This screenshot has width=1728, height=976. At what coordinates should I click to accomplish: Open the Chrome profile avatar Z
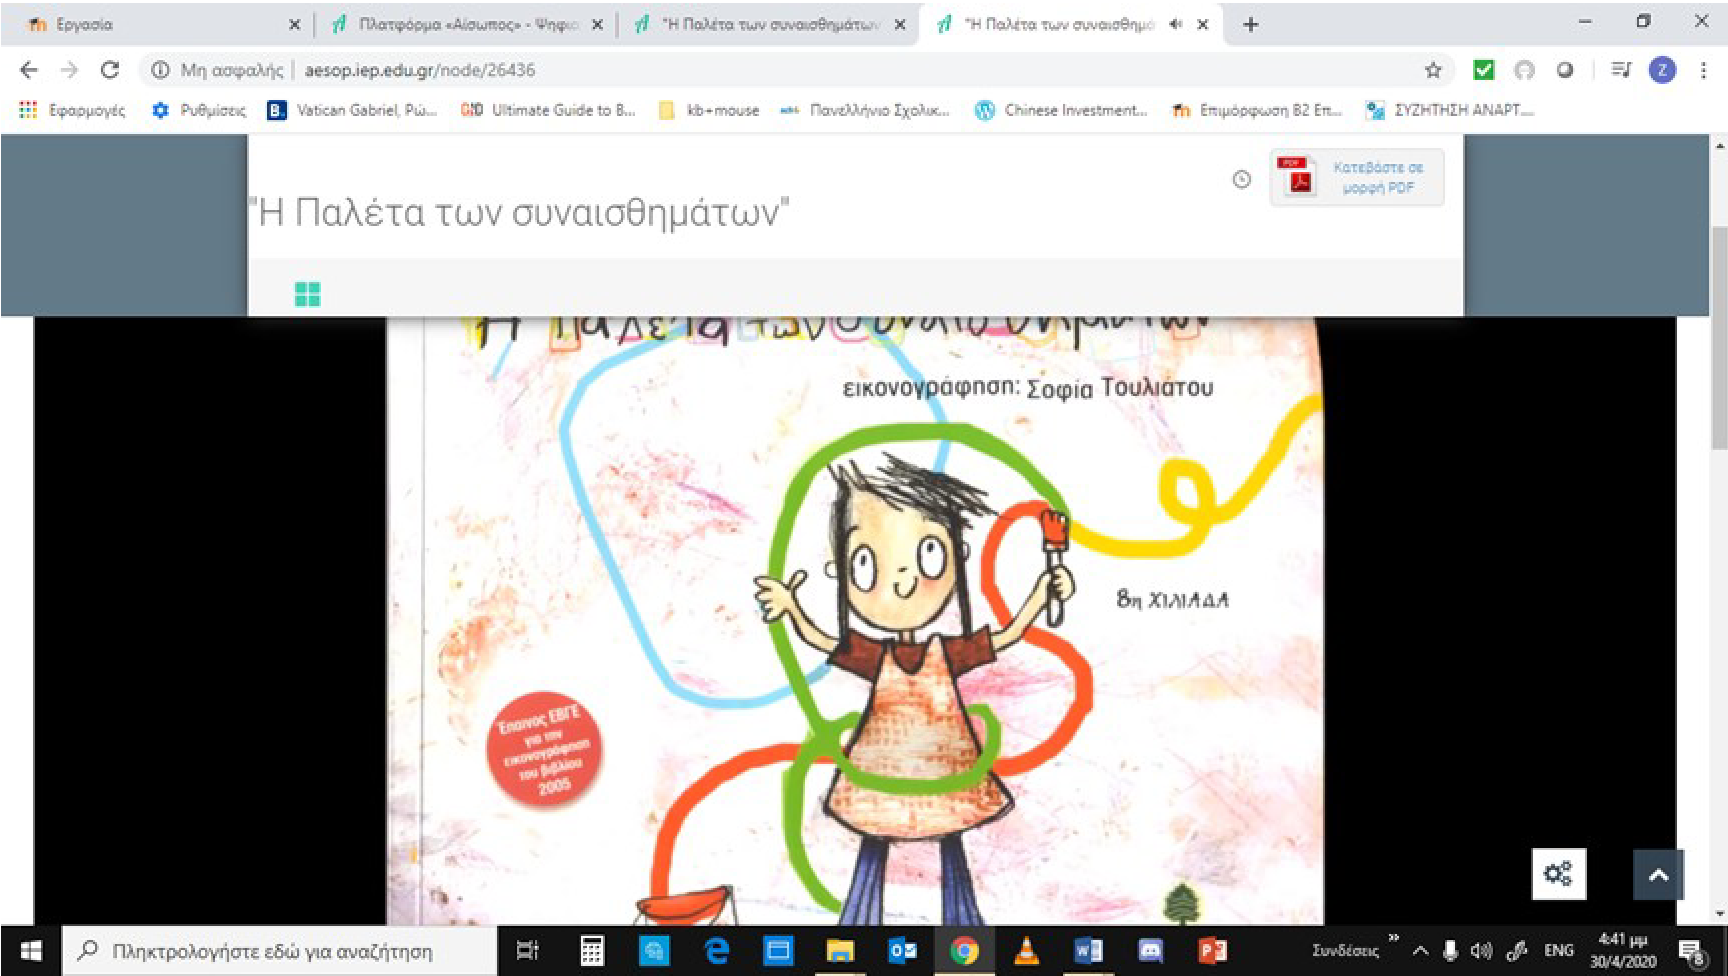coord(1662,70)
